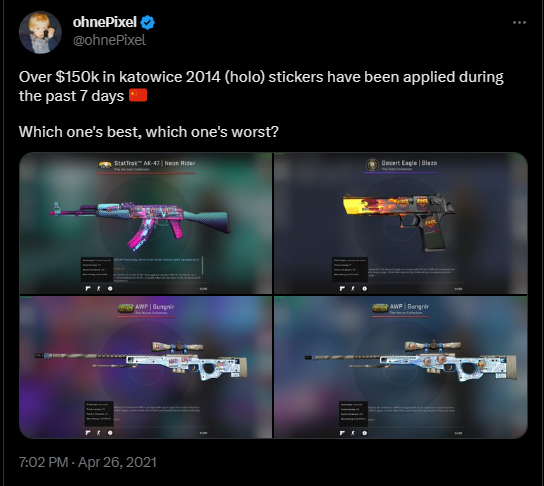Open ohnePixel's profile avatar
544x486 pixels.
40,32
